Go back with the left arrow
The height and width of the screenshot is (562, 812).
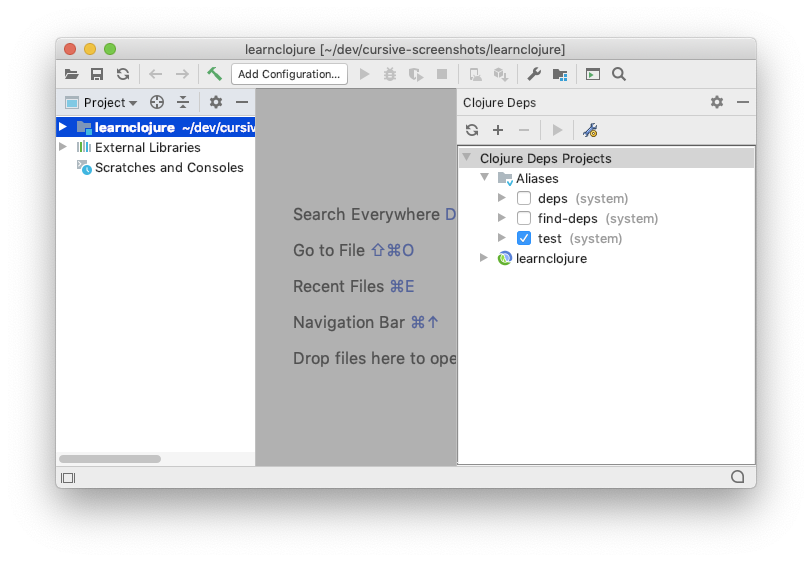[155, 74]
